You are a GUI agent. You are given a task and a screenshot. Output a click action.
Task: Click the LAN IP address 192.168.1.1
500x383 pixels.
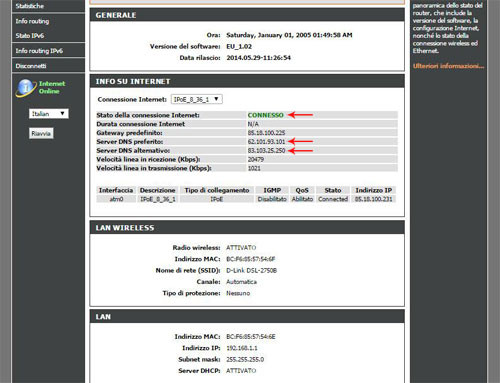[x=242, y=348]
